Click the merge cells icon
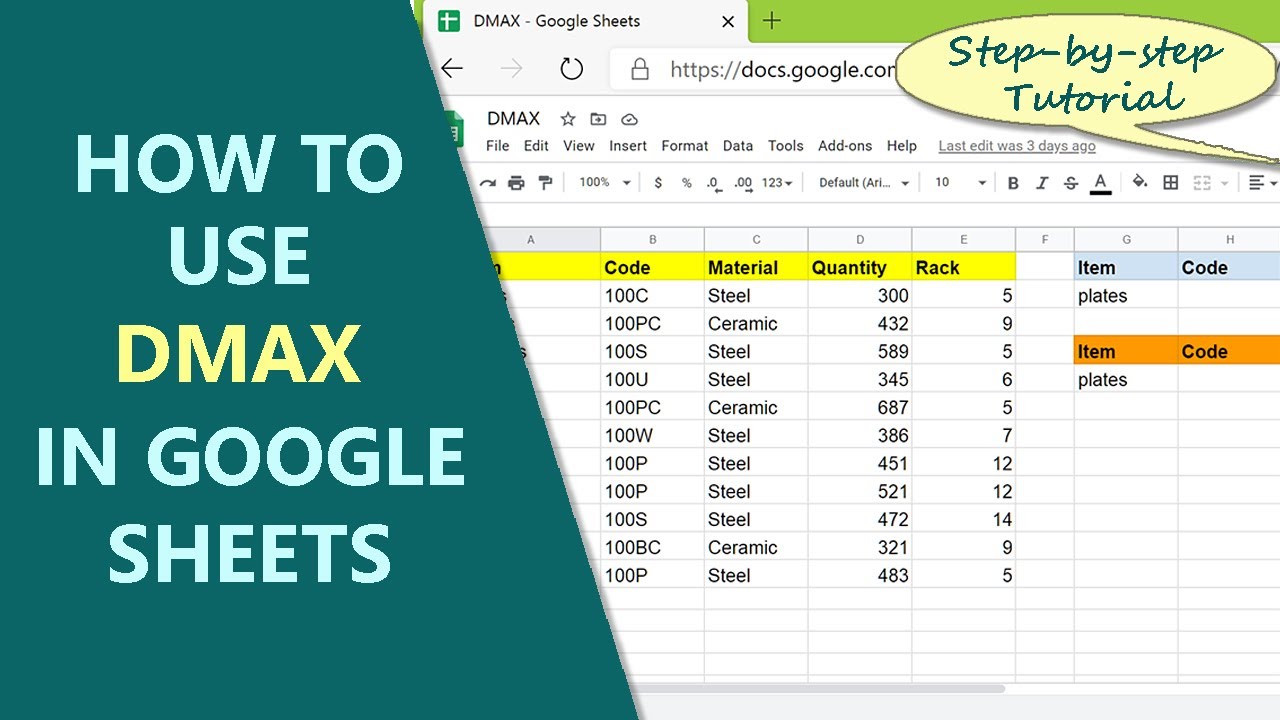This screenshot has width=1280, height=720. point(1202,183)
